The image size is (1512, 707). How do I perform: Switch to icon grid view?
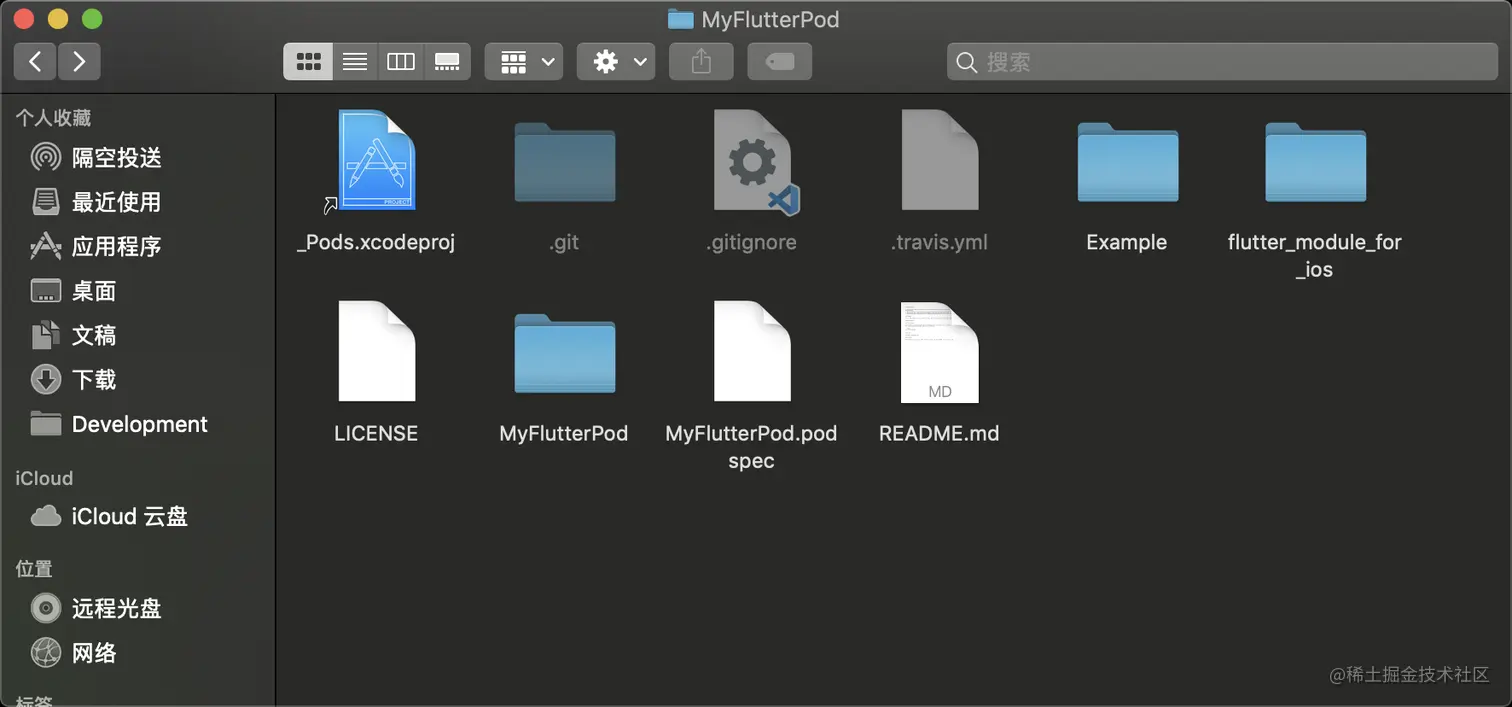(308, 62)
